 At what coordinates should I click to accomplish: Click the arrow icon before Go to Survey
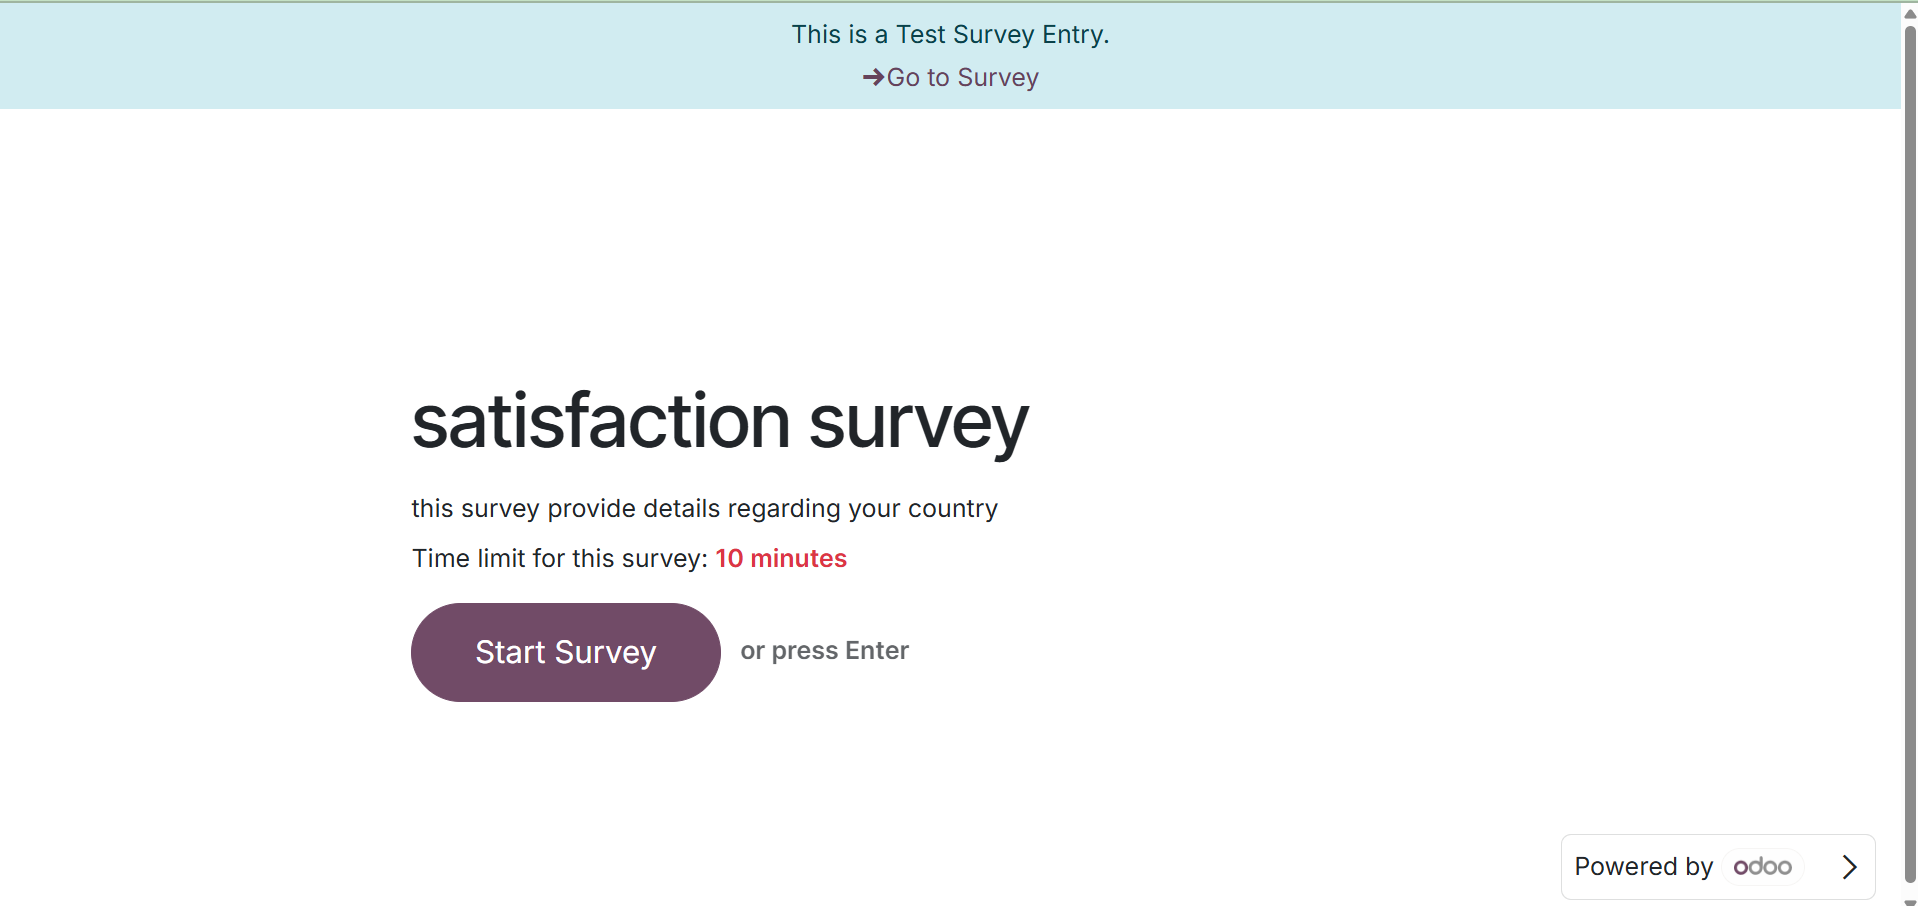click(873, 77)
